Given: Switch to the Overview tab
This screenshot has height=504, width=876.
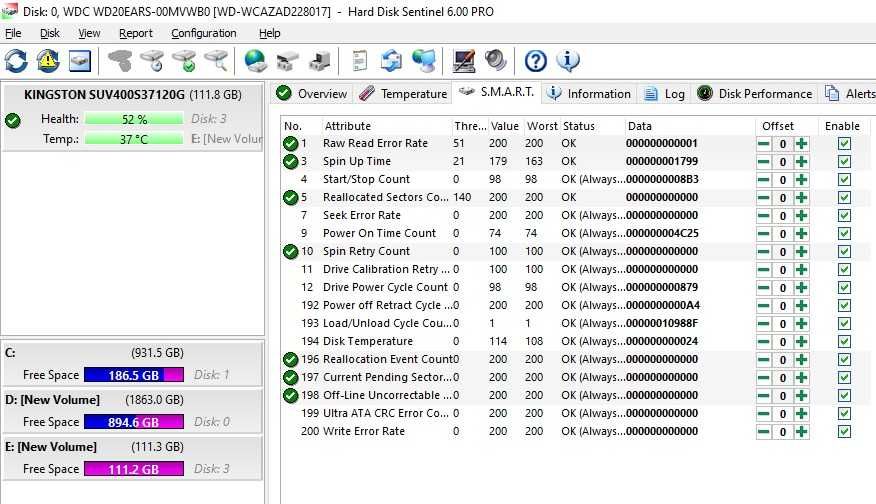Looking at the screenshot, I should [x=312, y=93].
